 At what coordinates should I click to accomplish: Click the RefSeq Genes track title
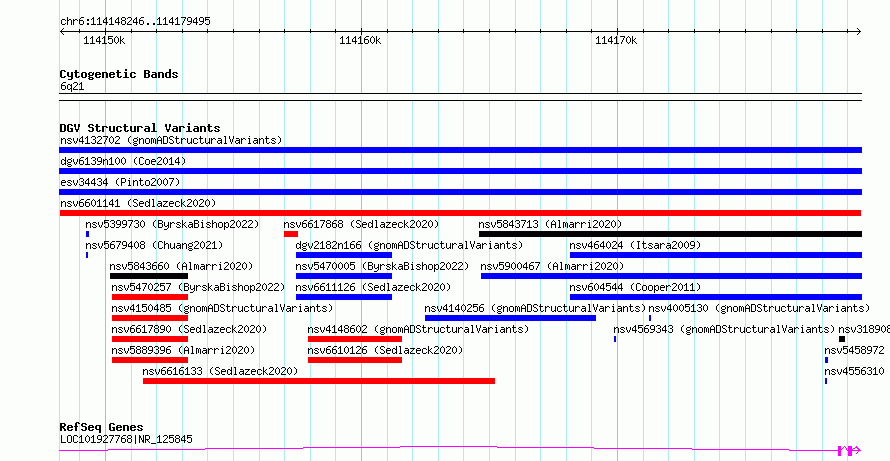pos(101,427)
